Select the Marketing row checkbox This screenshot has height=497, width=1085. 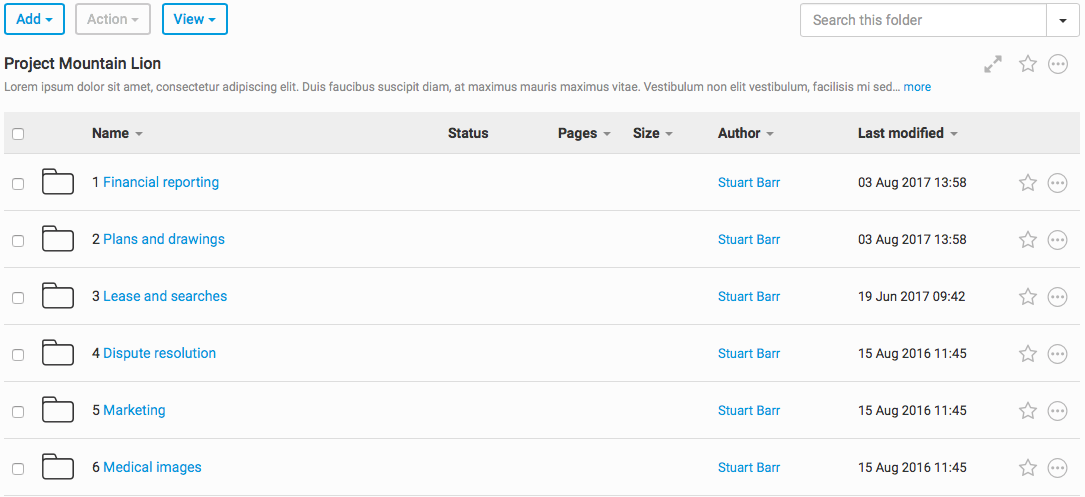[x=18, y=412]
